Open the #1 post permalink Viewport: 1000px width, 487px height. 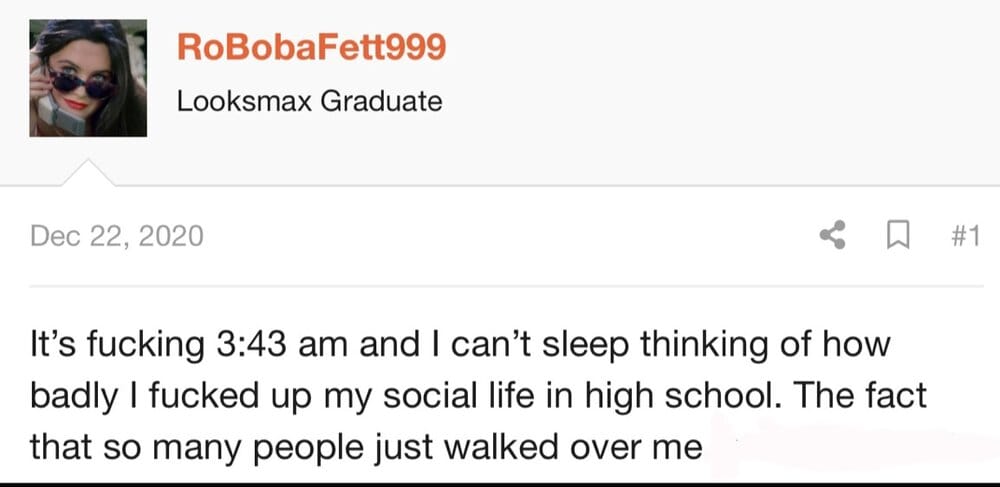coord(962,236)
